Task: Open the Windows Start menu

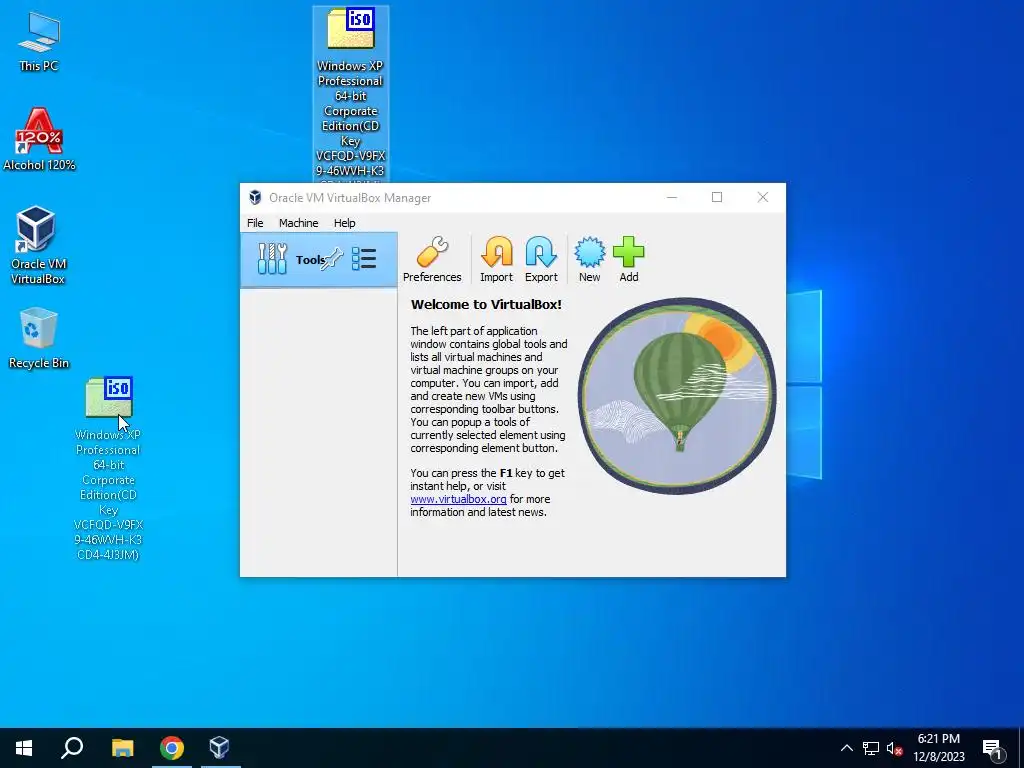Action: coord(24,748)
